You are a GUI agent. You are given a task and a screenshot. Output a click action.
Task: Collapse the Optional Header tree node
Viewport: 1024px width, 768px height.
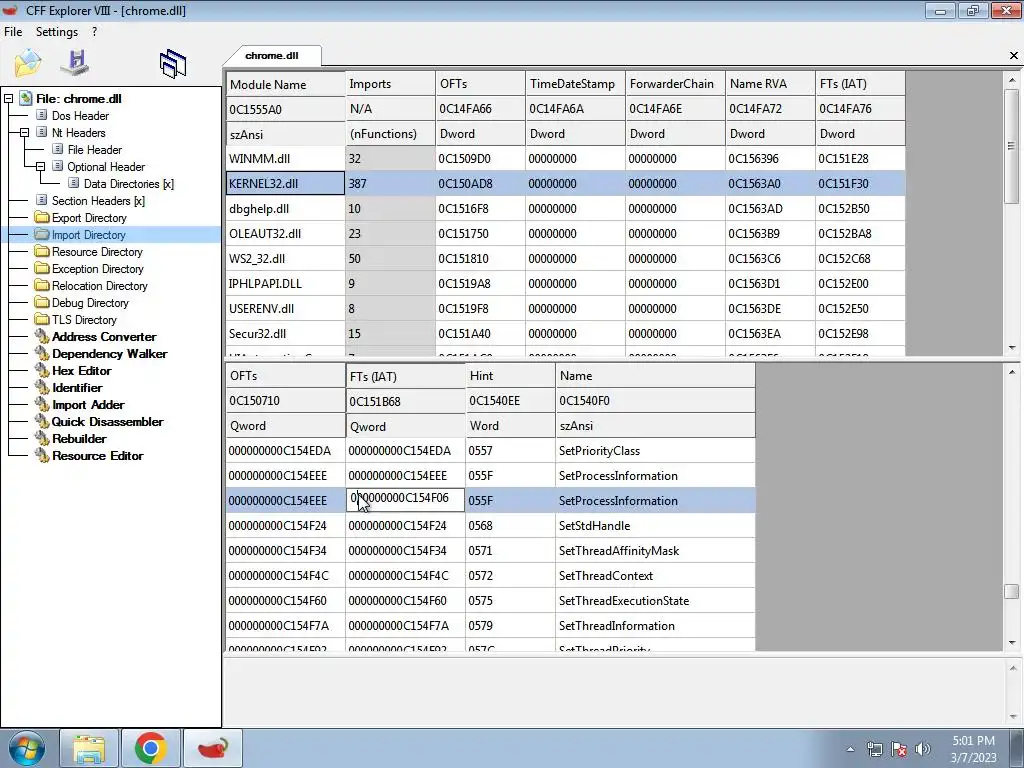pyautogui.click(x=40, y=167)
